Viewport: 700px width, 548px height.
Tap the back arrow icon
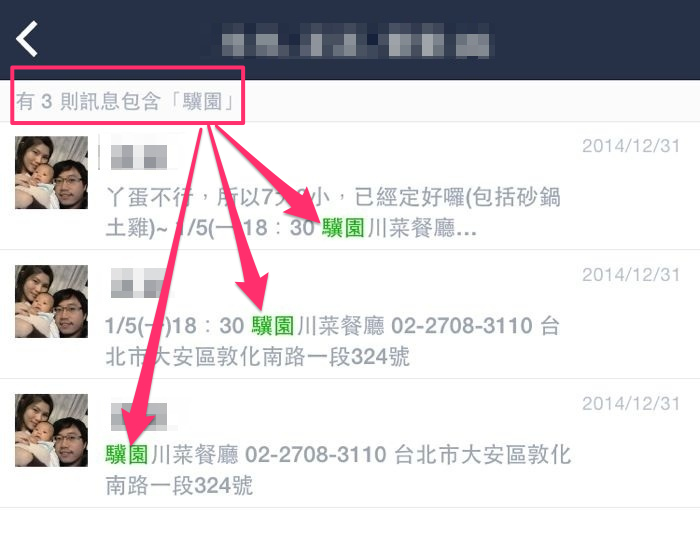click(x=27, y=39)
